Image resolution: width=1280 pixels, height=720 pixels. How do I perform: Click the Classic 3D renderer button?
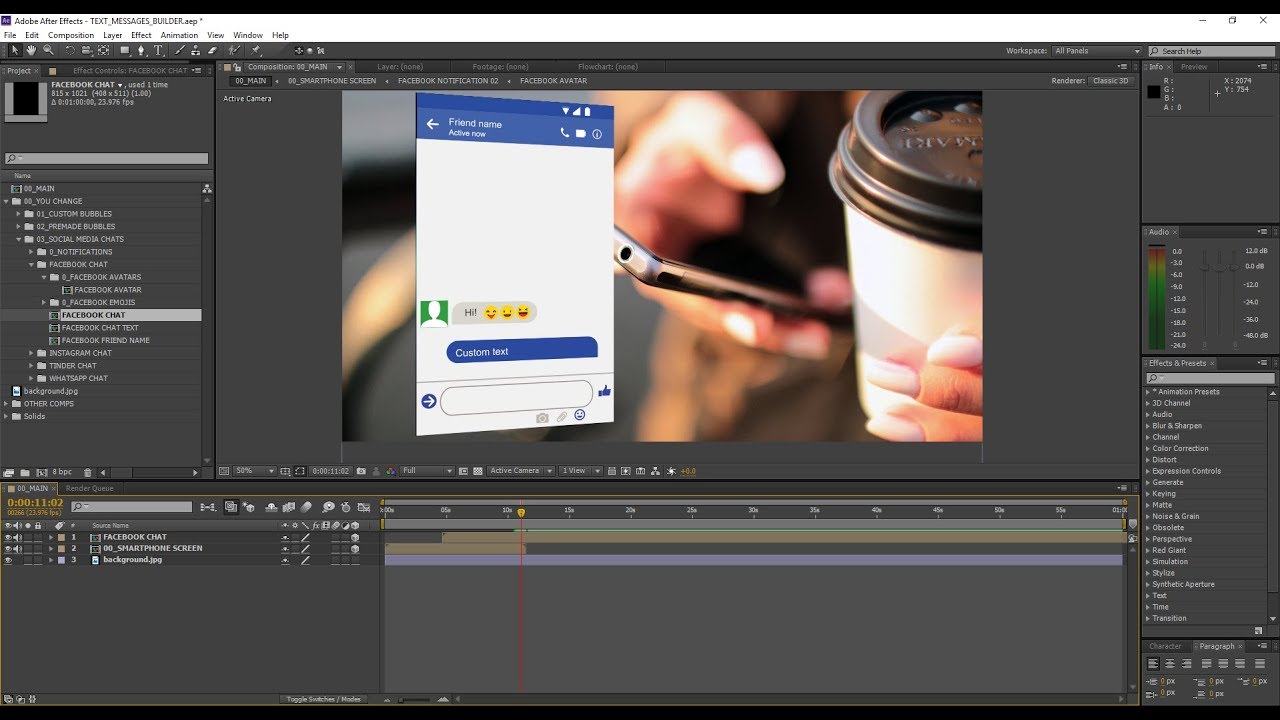[1110, 81]
